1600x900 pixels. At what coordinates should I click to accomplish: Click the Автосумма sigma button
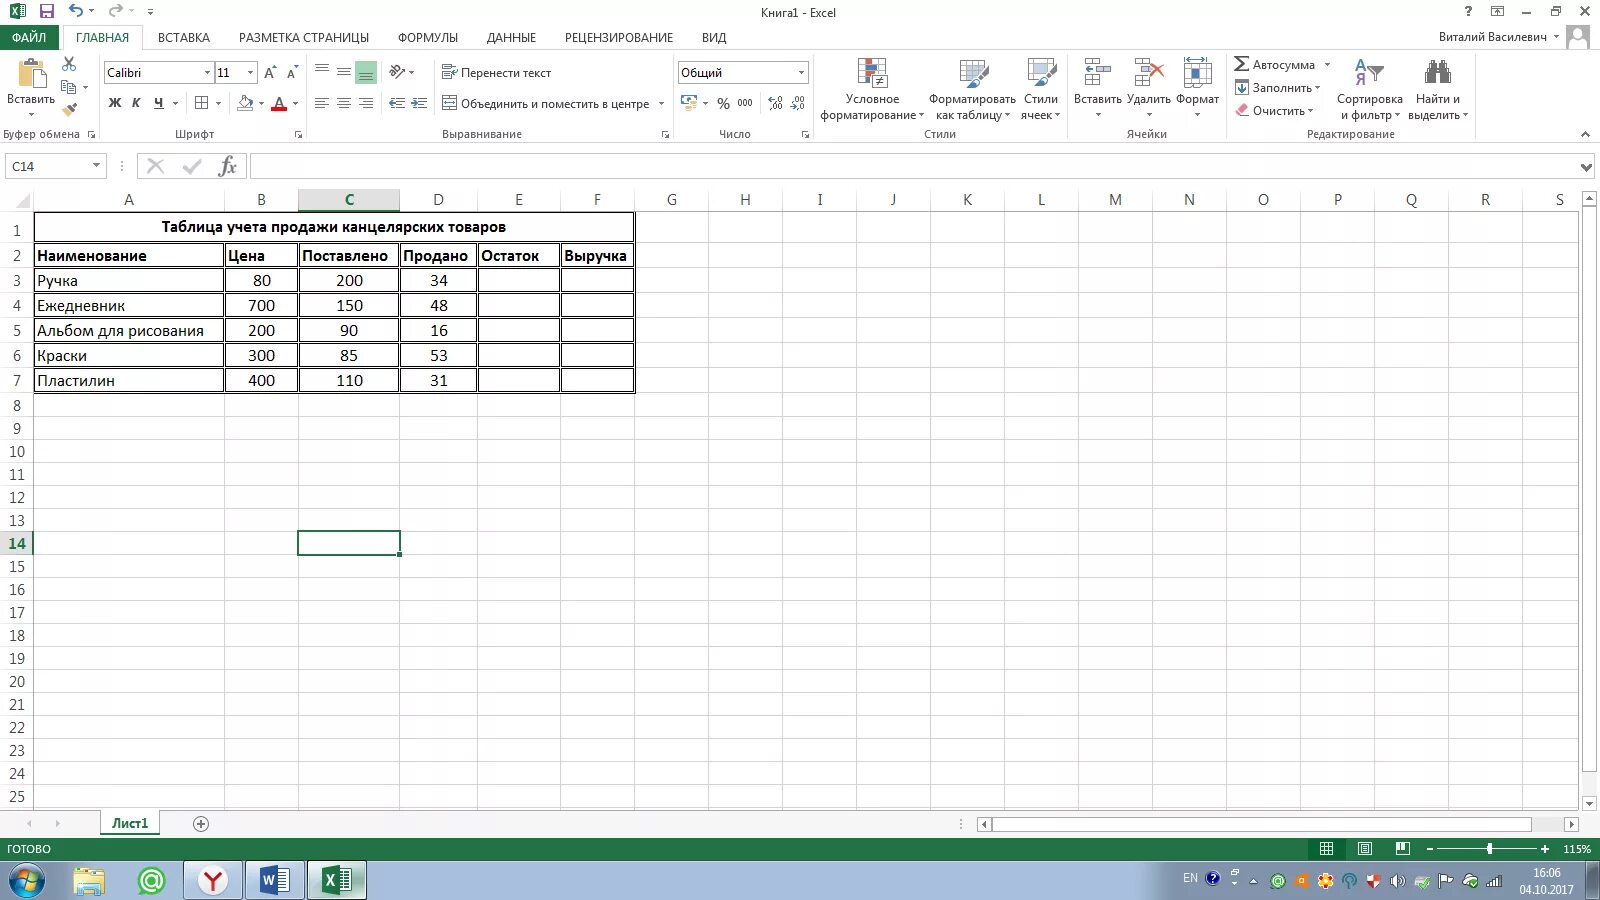1275,64
